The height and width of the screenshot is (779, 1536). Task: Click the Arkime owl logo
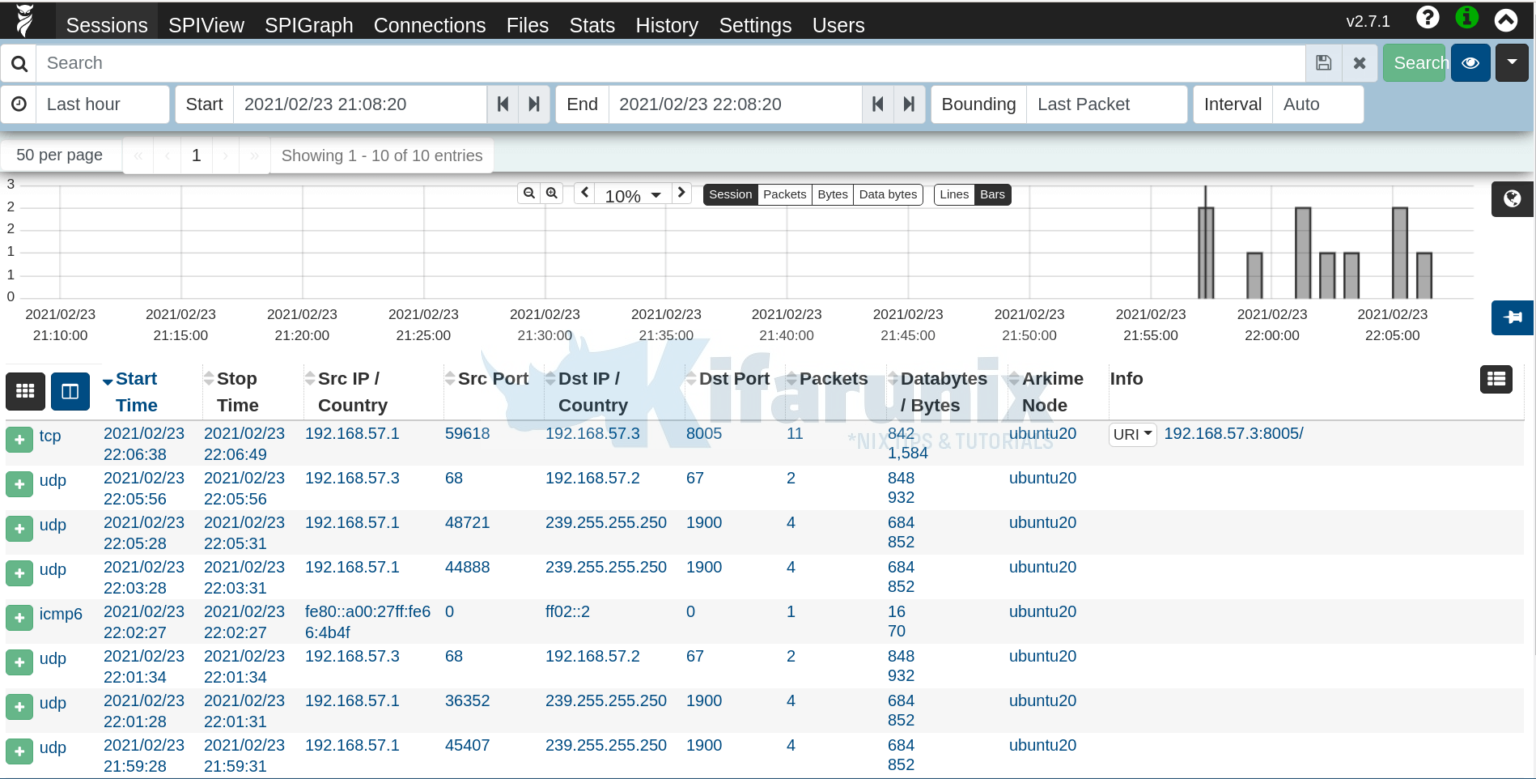click(26, 18)
